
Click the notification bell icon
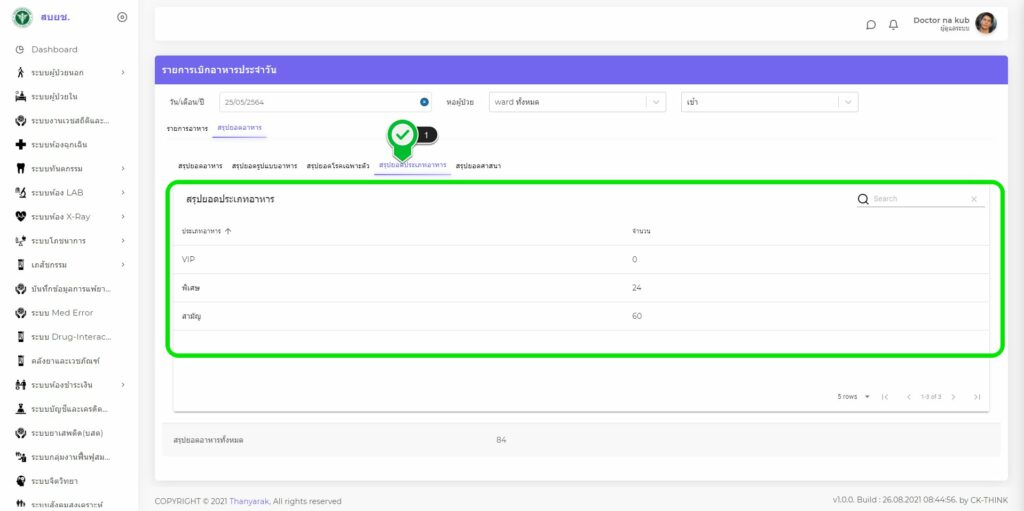tap(893, 25)
